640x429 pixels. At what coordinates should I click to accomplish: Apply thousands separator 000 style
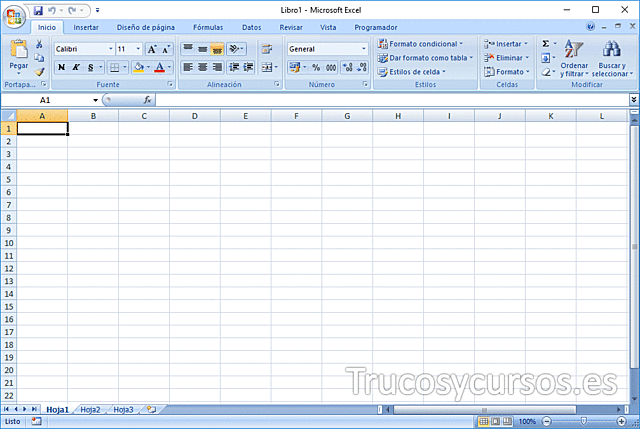(331, 67)
